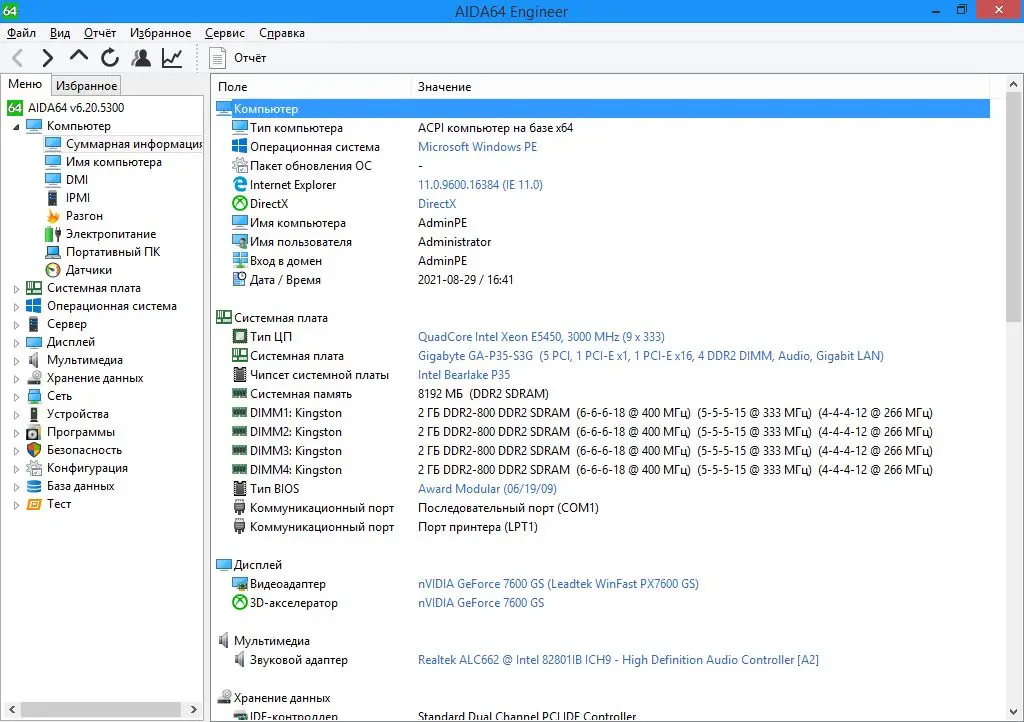Viewport: 1024px width, 722px height.
Task: Click the DirectX icon in the report list
Action: 240,204
